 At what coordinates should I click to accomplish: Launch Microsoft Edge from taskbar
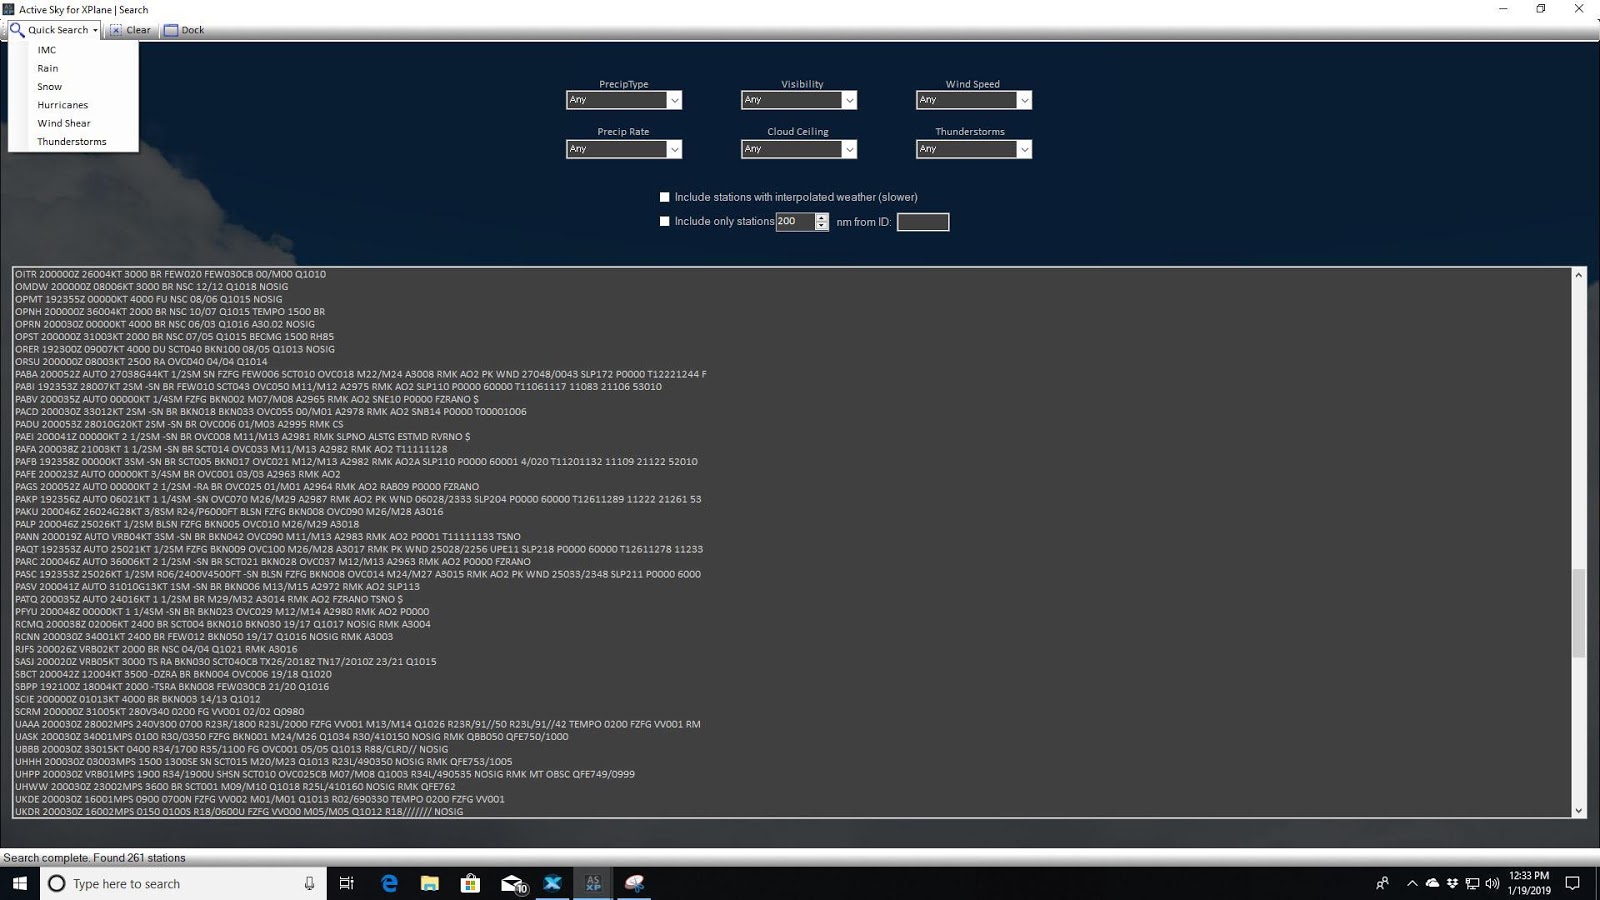click(x=389, y=883)
